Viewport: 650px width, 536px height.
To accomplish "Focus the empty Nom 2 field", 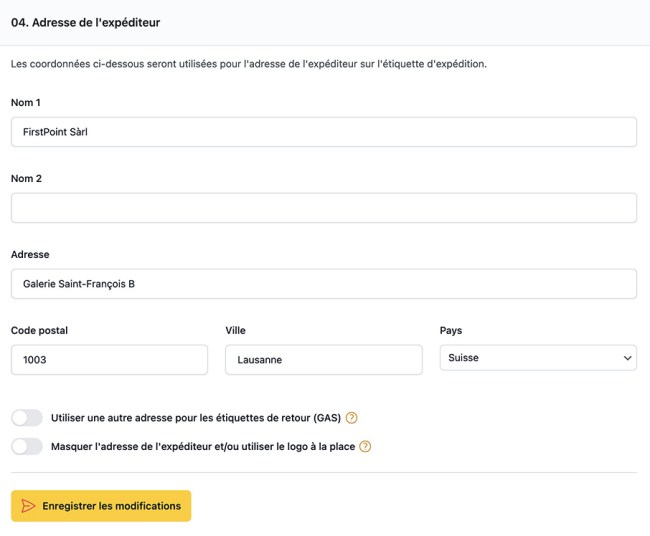I will pos(323,208).
